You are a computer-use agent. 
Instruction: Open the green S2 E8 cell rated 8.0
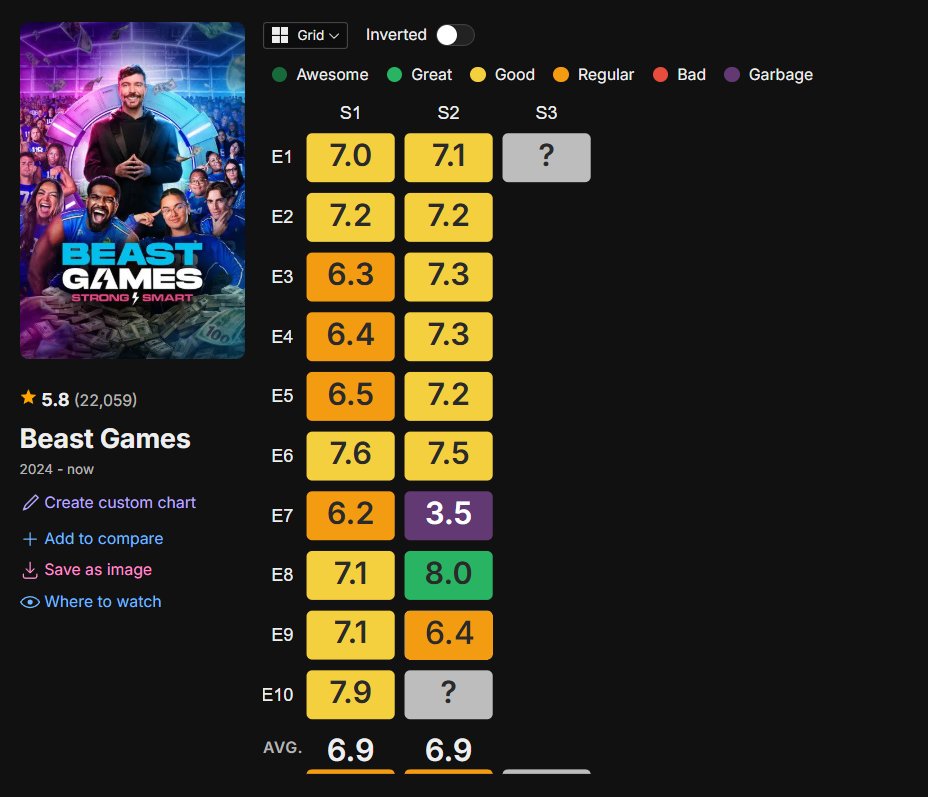(x=448, y=575)
